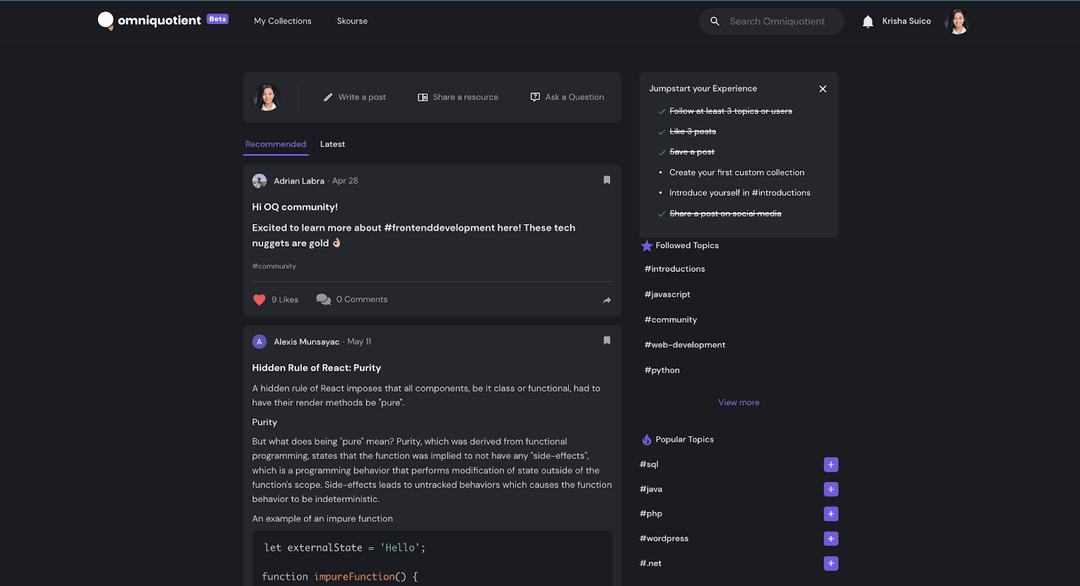The width and height of the screenshot is (1080, 586).
Task: Follow the #.net topic with plus button
Action: pyautogui.click(x=831, y=563)
